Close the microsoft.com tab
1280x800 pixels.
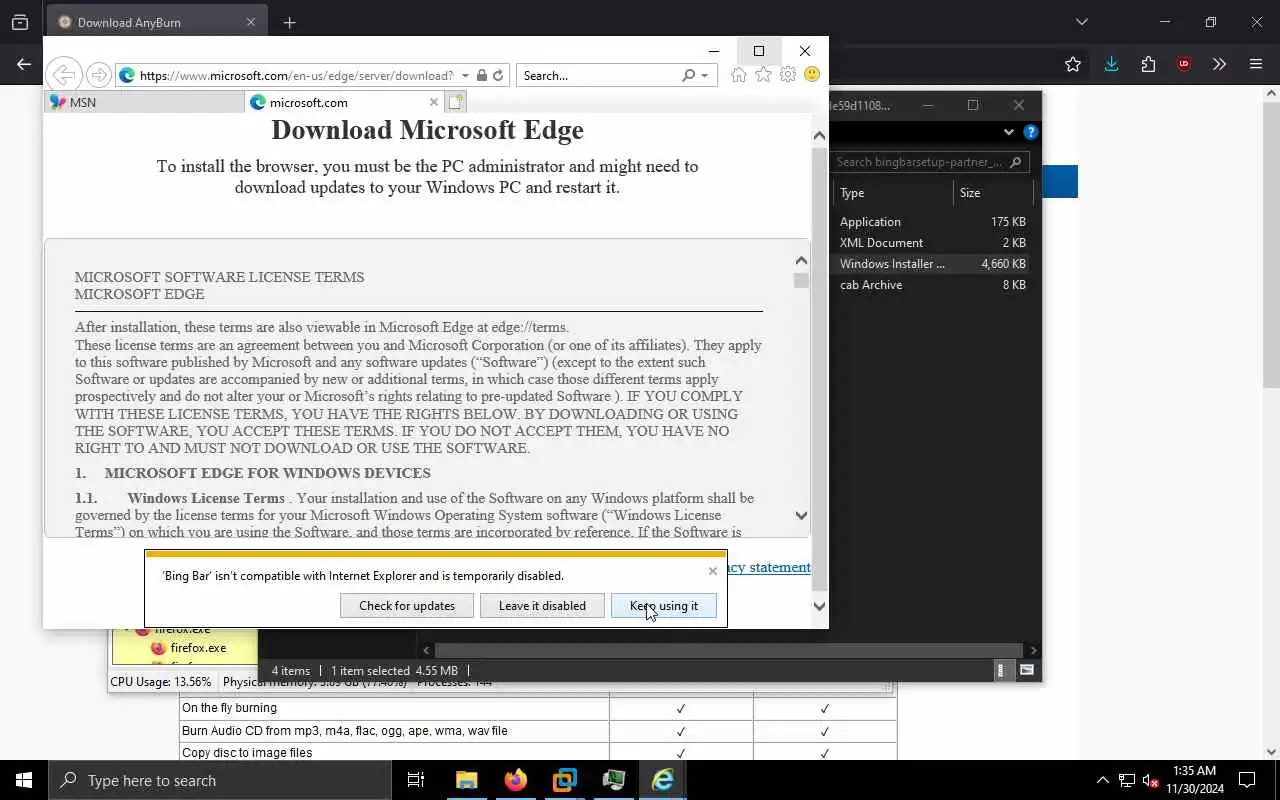point(434,102)
